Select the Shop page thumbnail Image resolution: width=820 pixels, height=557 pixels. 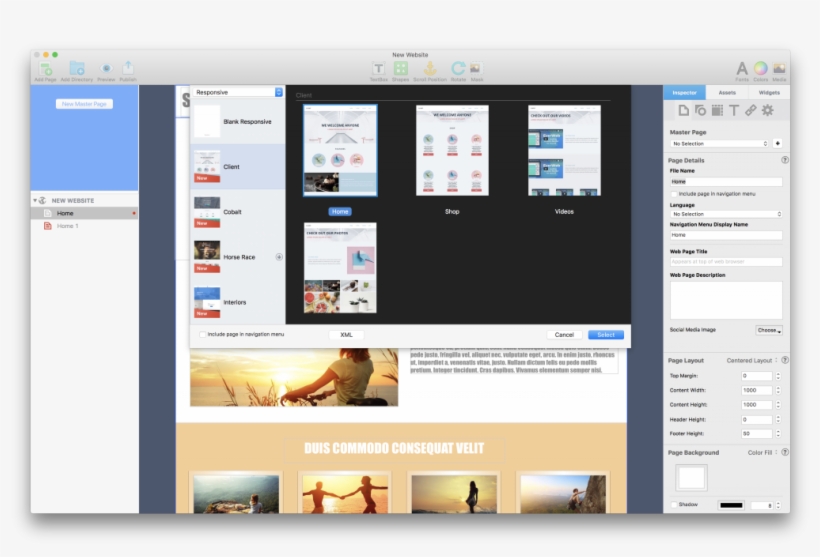pyautogui.click(x=452, y=150)
